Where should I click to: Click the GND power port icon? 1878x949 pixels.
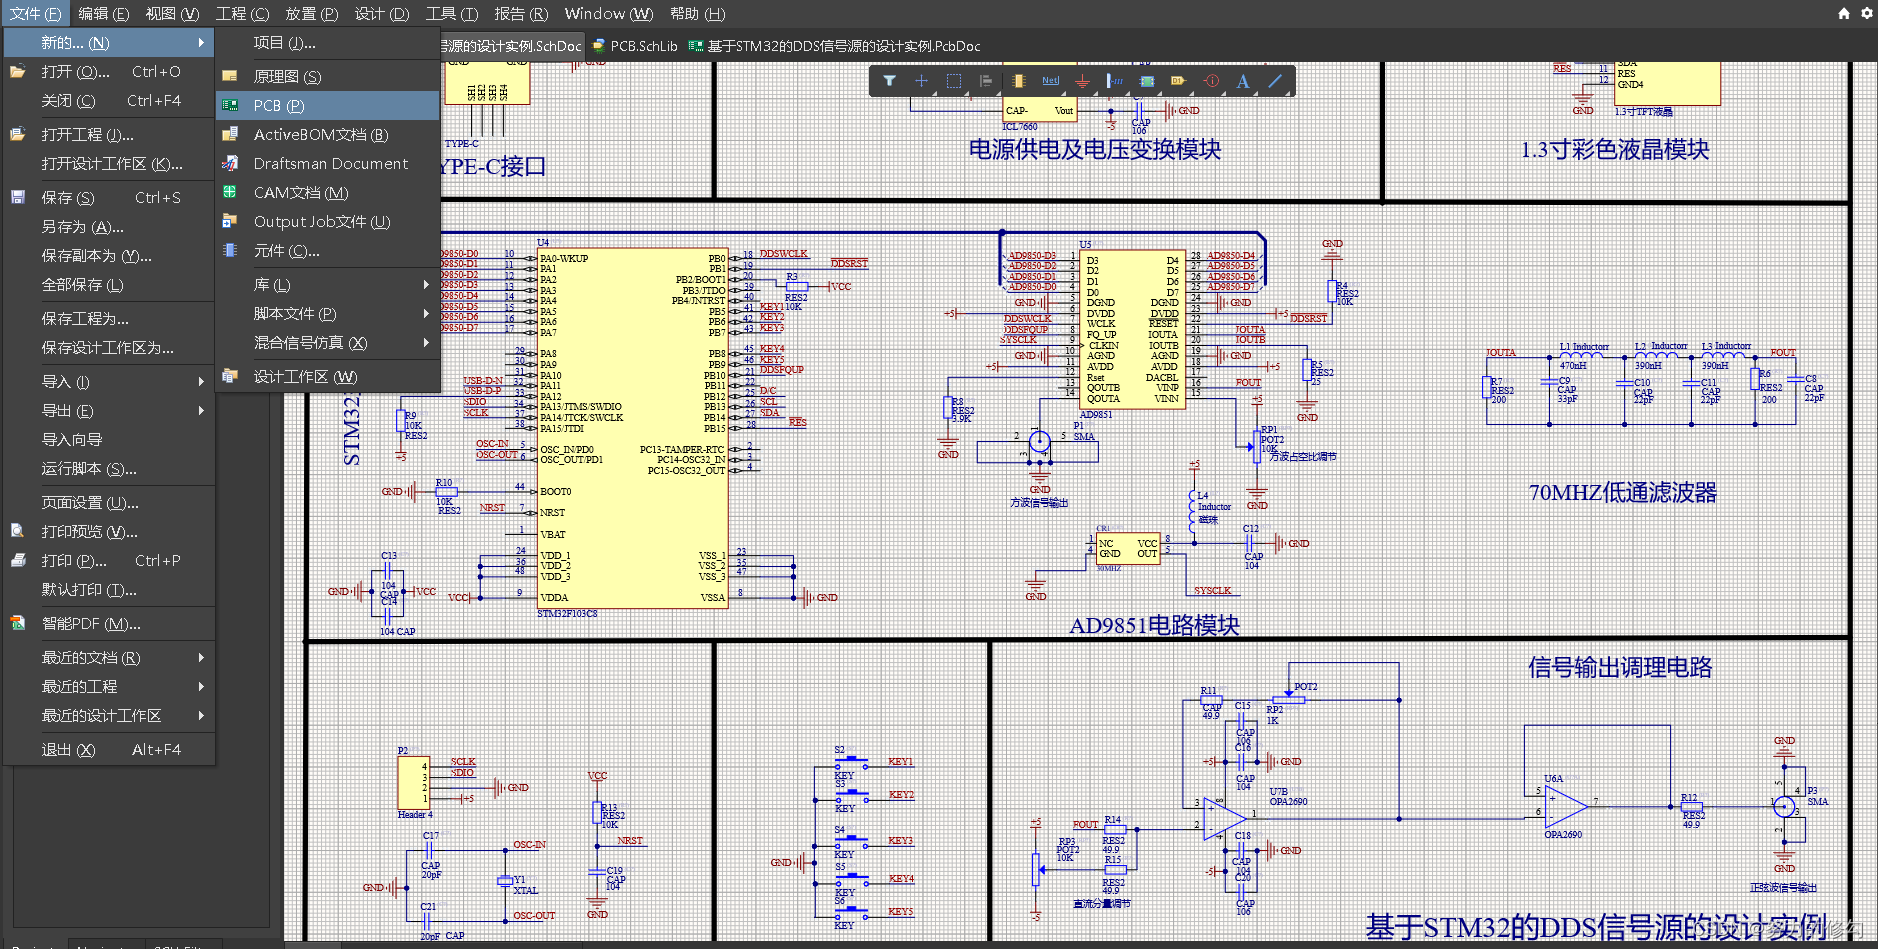[x=1082, y=81]
